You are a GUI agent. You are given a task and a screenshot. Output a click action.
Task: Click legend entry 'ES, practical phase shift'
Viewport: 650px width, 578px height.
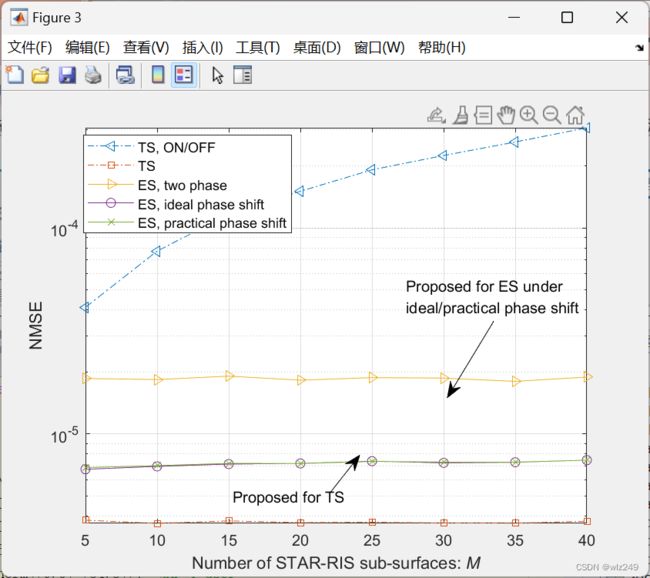pos(212,223)
